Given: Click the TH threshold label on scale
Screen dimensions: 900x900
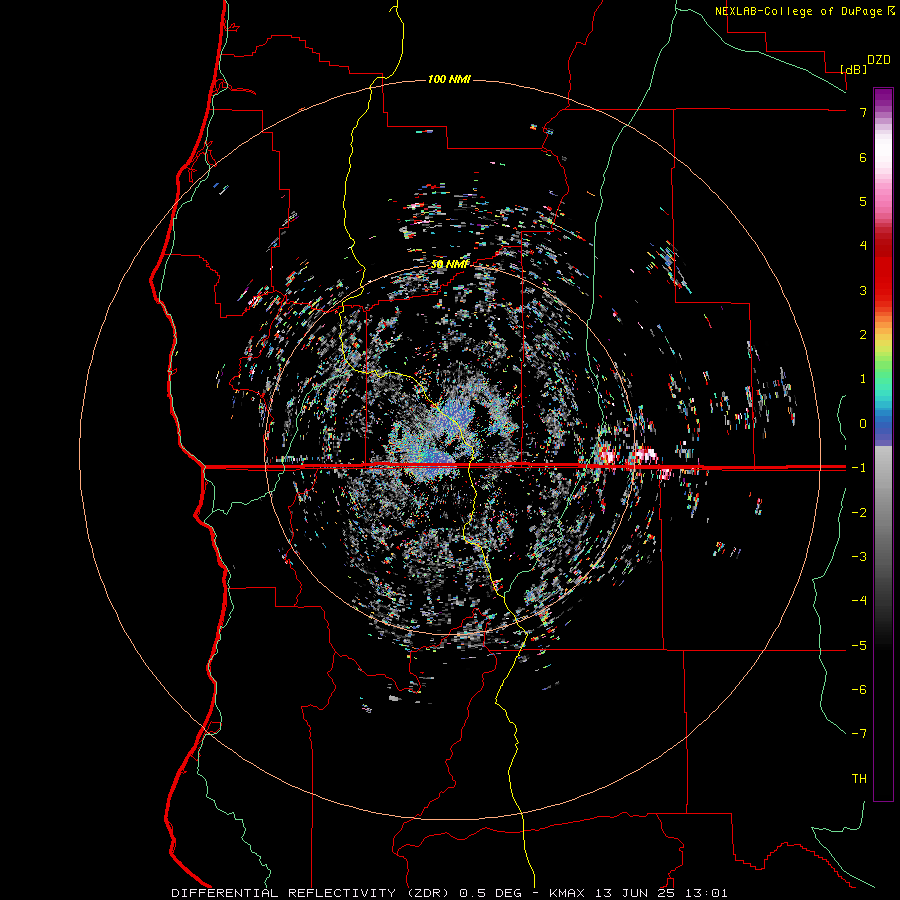Looking at the screenshot, I should point(859,779).
